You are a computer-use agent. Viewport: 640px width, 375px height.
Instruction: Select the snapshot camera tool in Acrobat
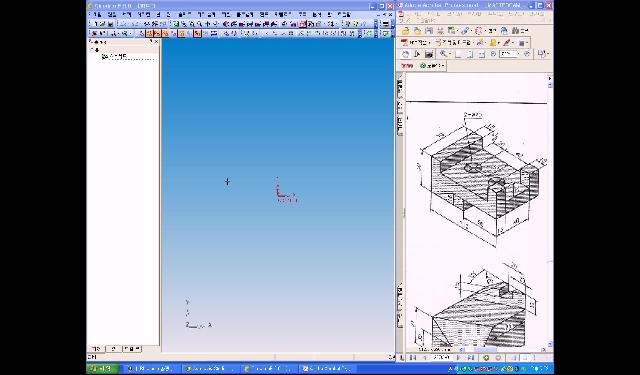pyautogui.click(x=429, y=54)
